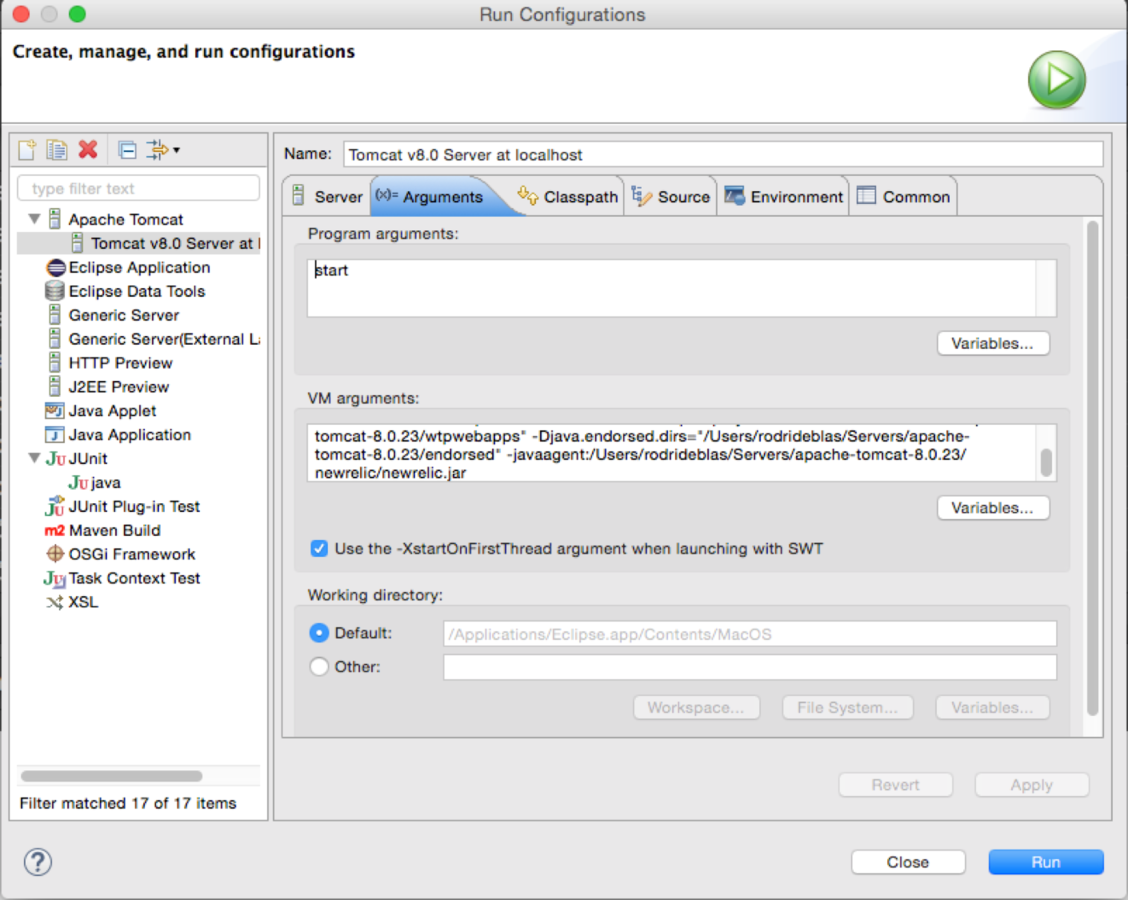Click in the VM arguments text area
The height and width of the screenshot is (900, 1128).
pyautogui.click(x=672, y=453)
